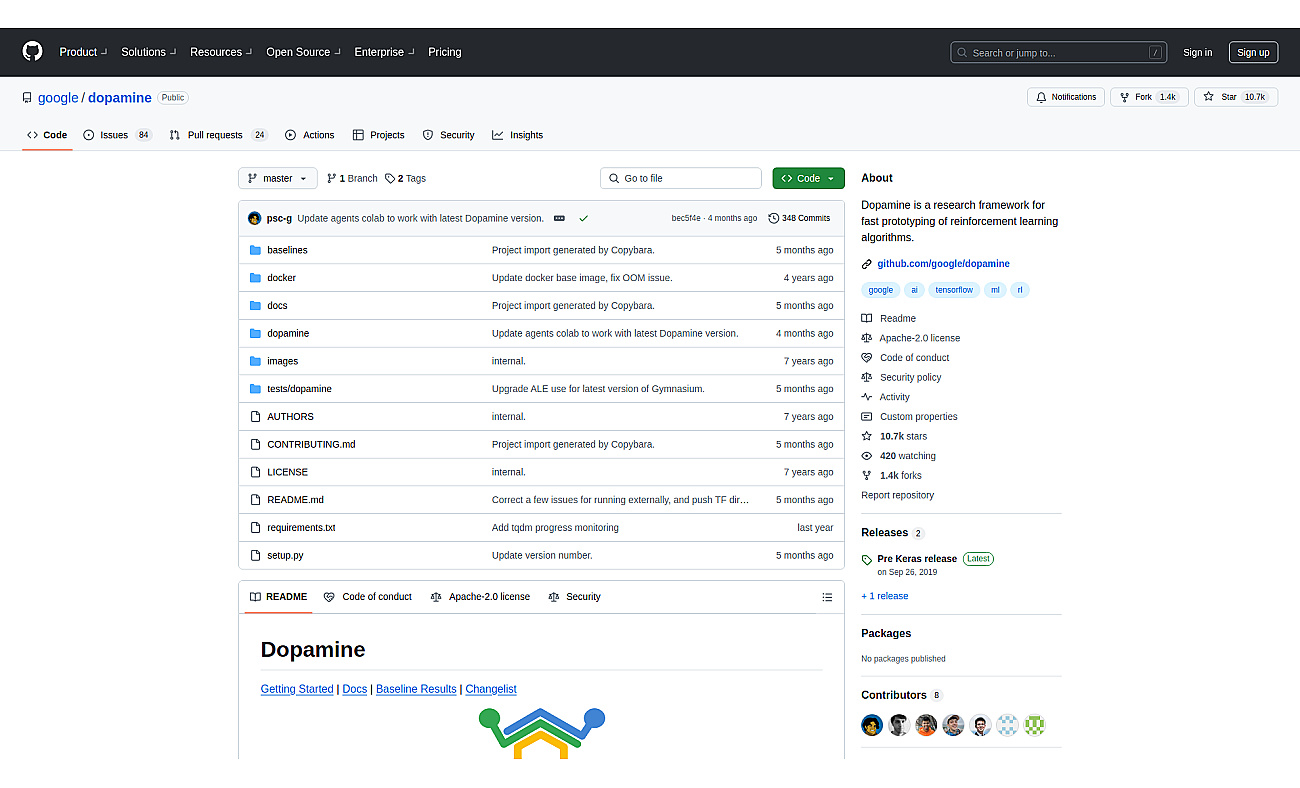Click the Pre Keras release tag icon
Screen dimensions: 1300x788
(867, 559)
